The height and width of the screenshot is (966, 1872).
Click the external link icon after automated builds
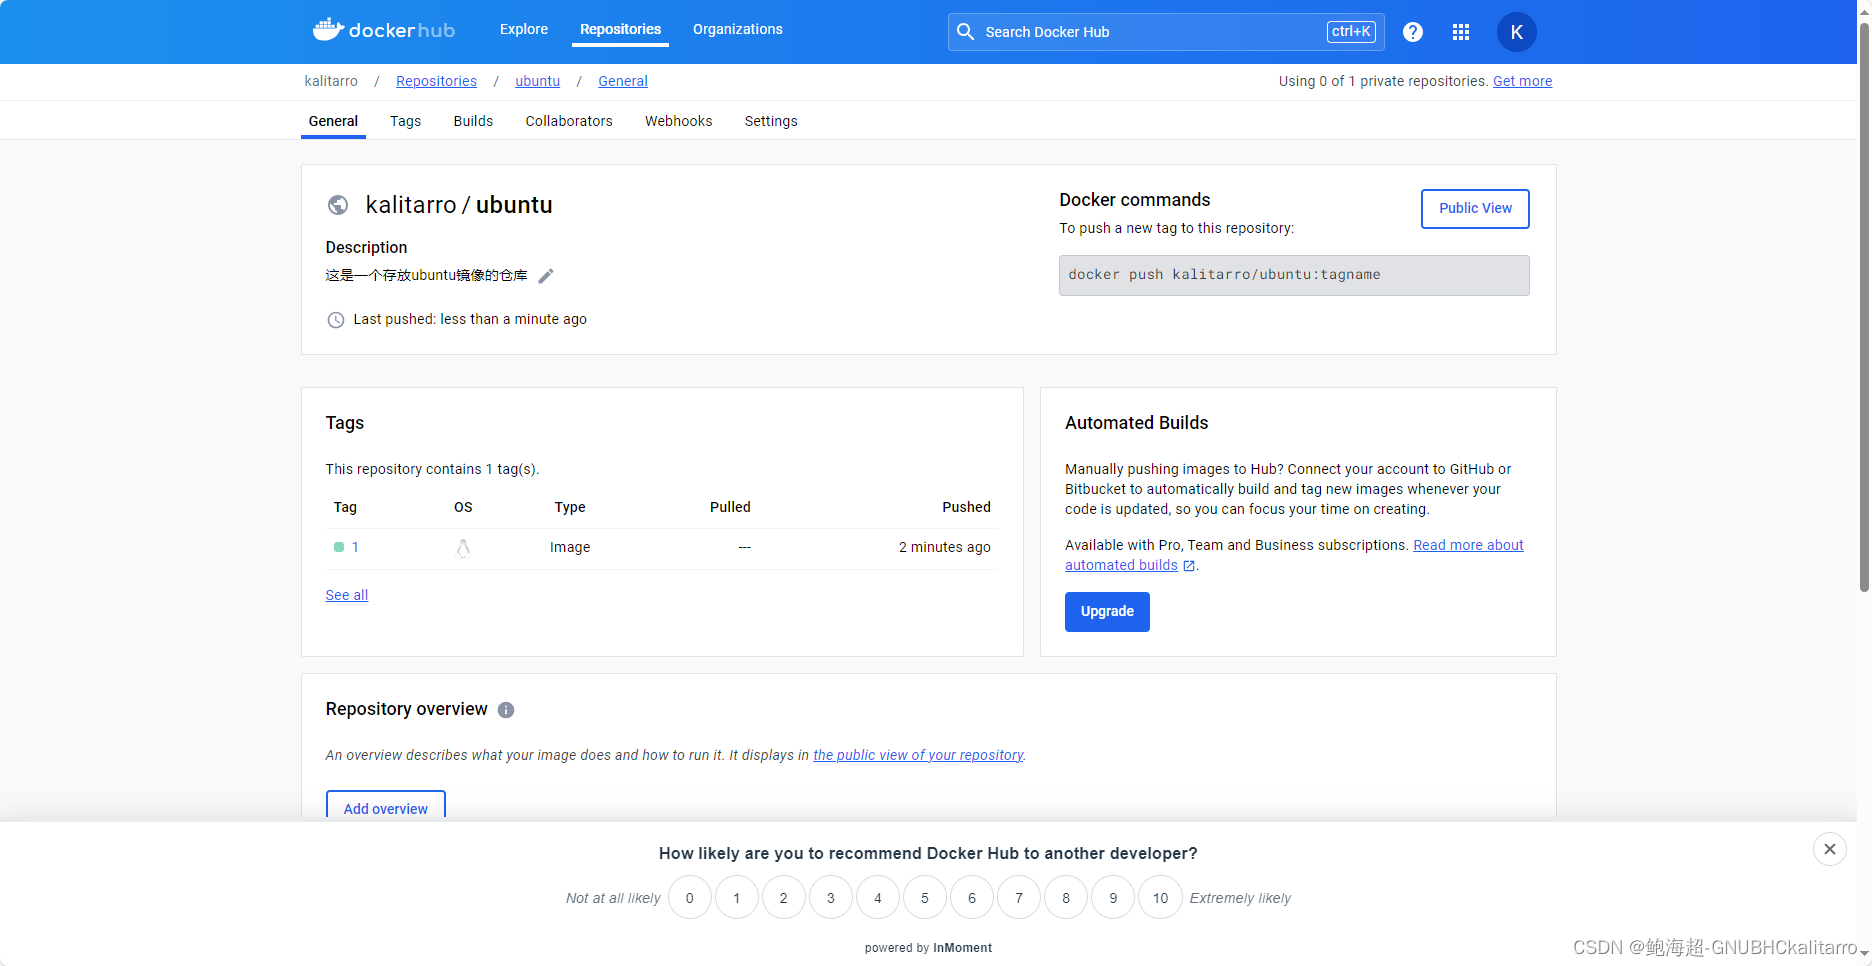[x=1189, y=566]
